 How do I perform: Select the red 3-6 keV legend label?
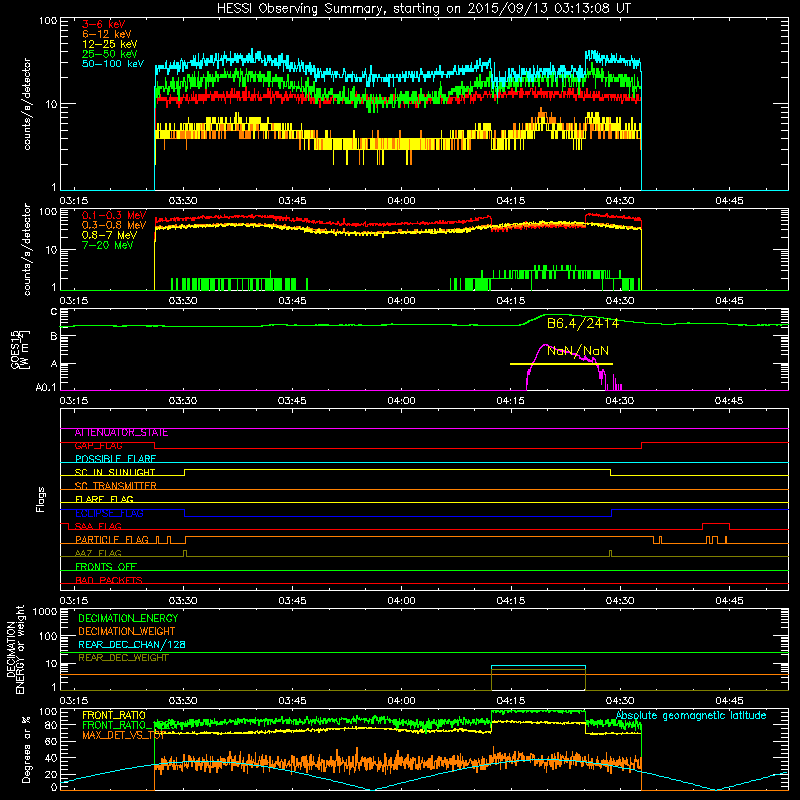pos(104,24)
